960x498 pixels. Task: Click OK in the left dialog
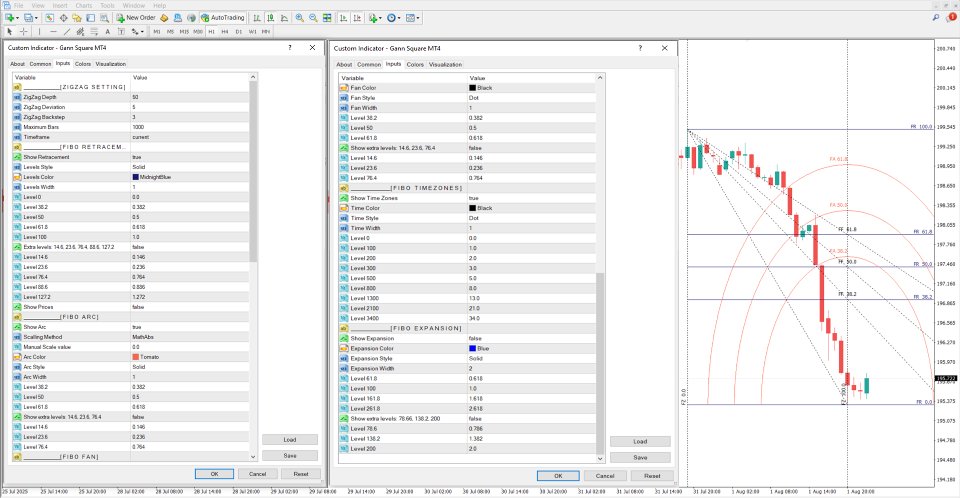[x=214, y=474]
